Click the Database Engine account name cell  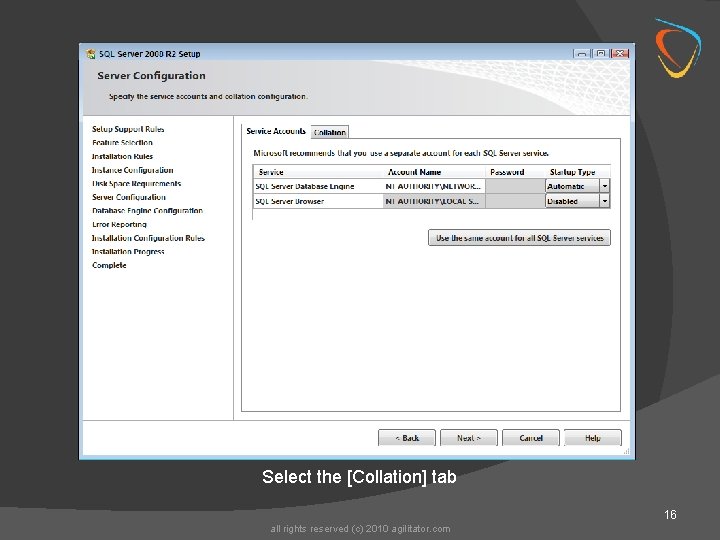[x=434, y=186]
